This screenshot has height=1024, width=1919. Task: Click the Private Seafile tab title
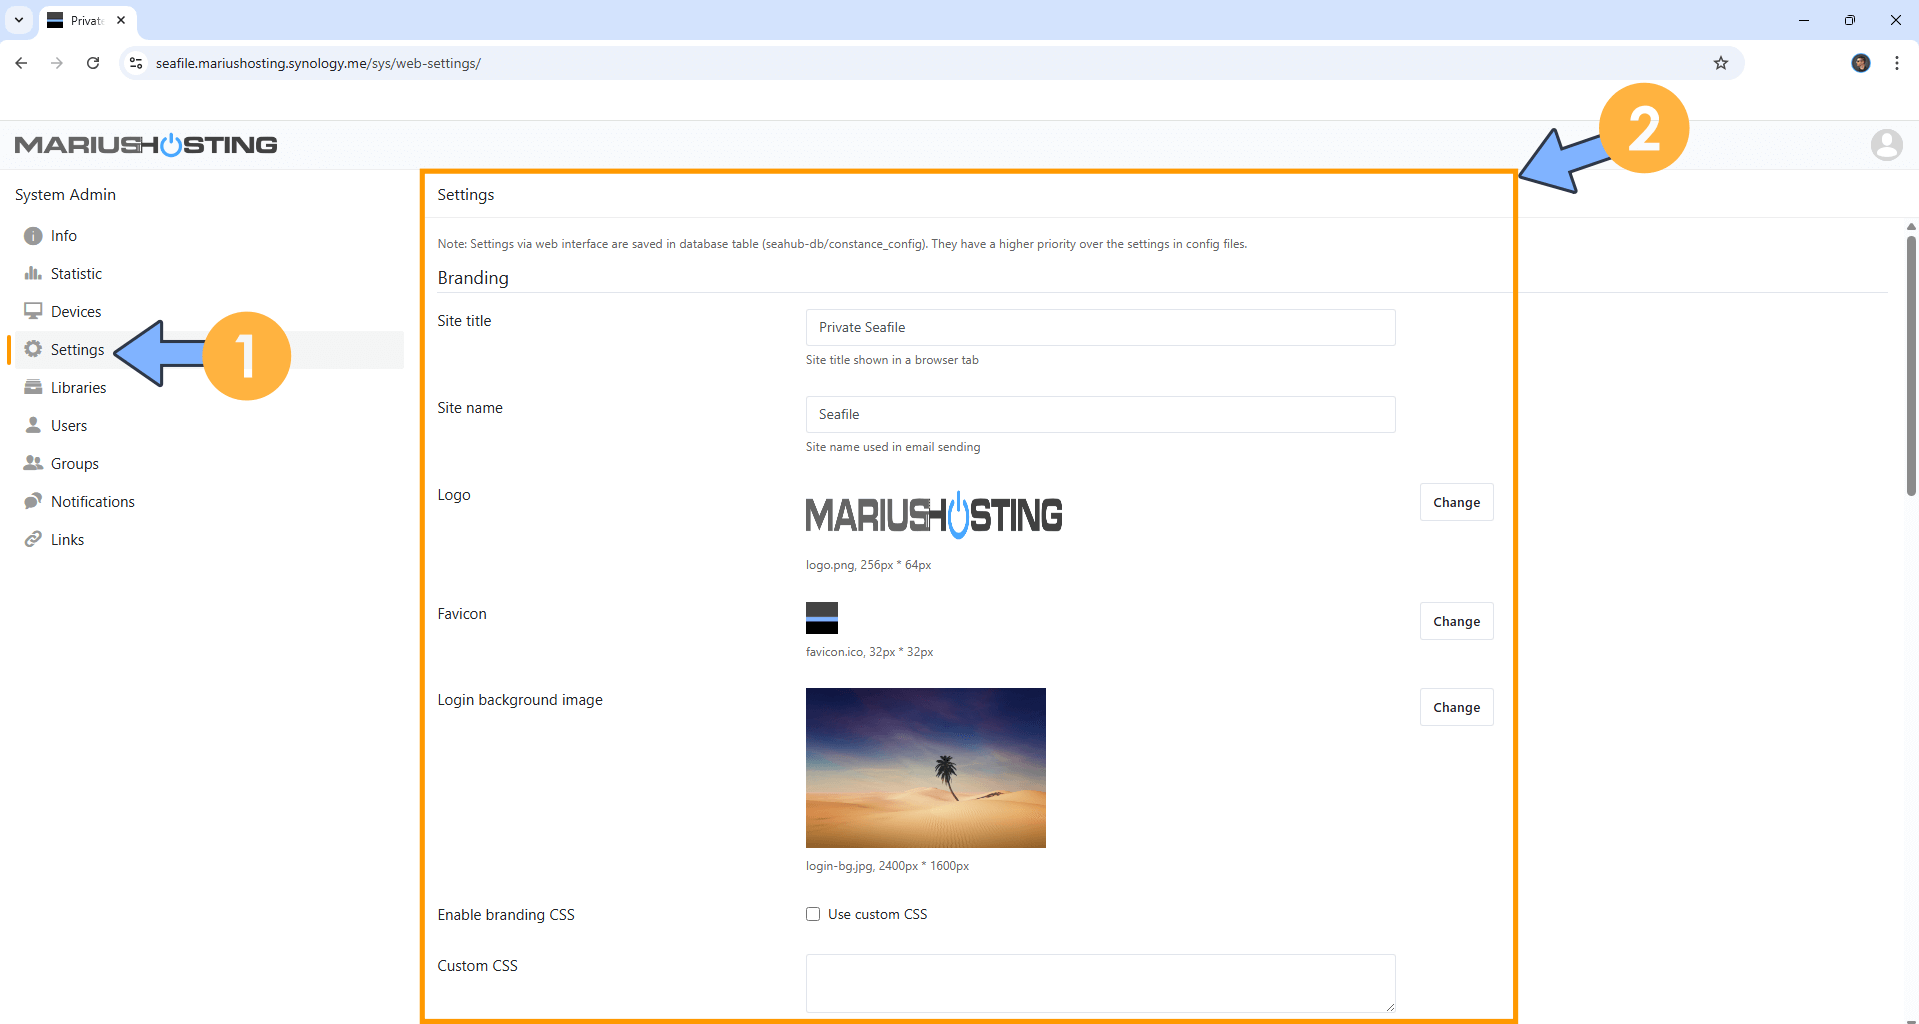pos(87,20)
